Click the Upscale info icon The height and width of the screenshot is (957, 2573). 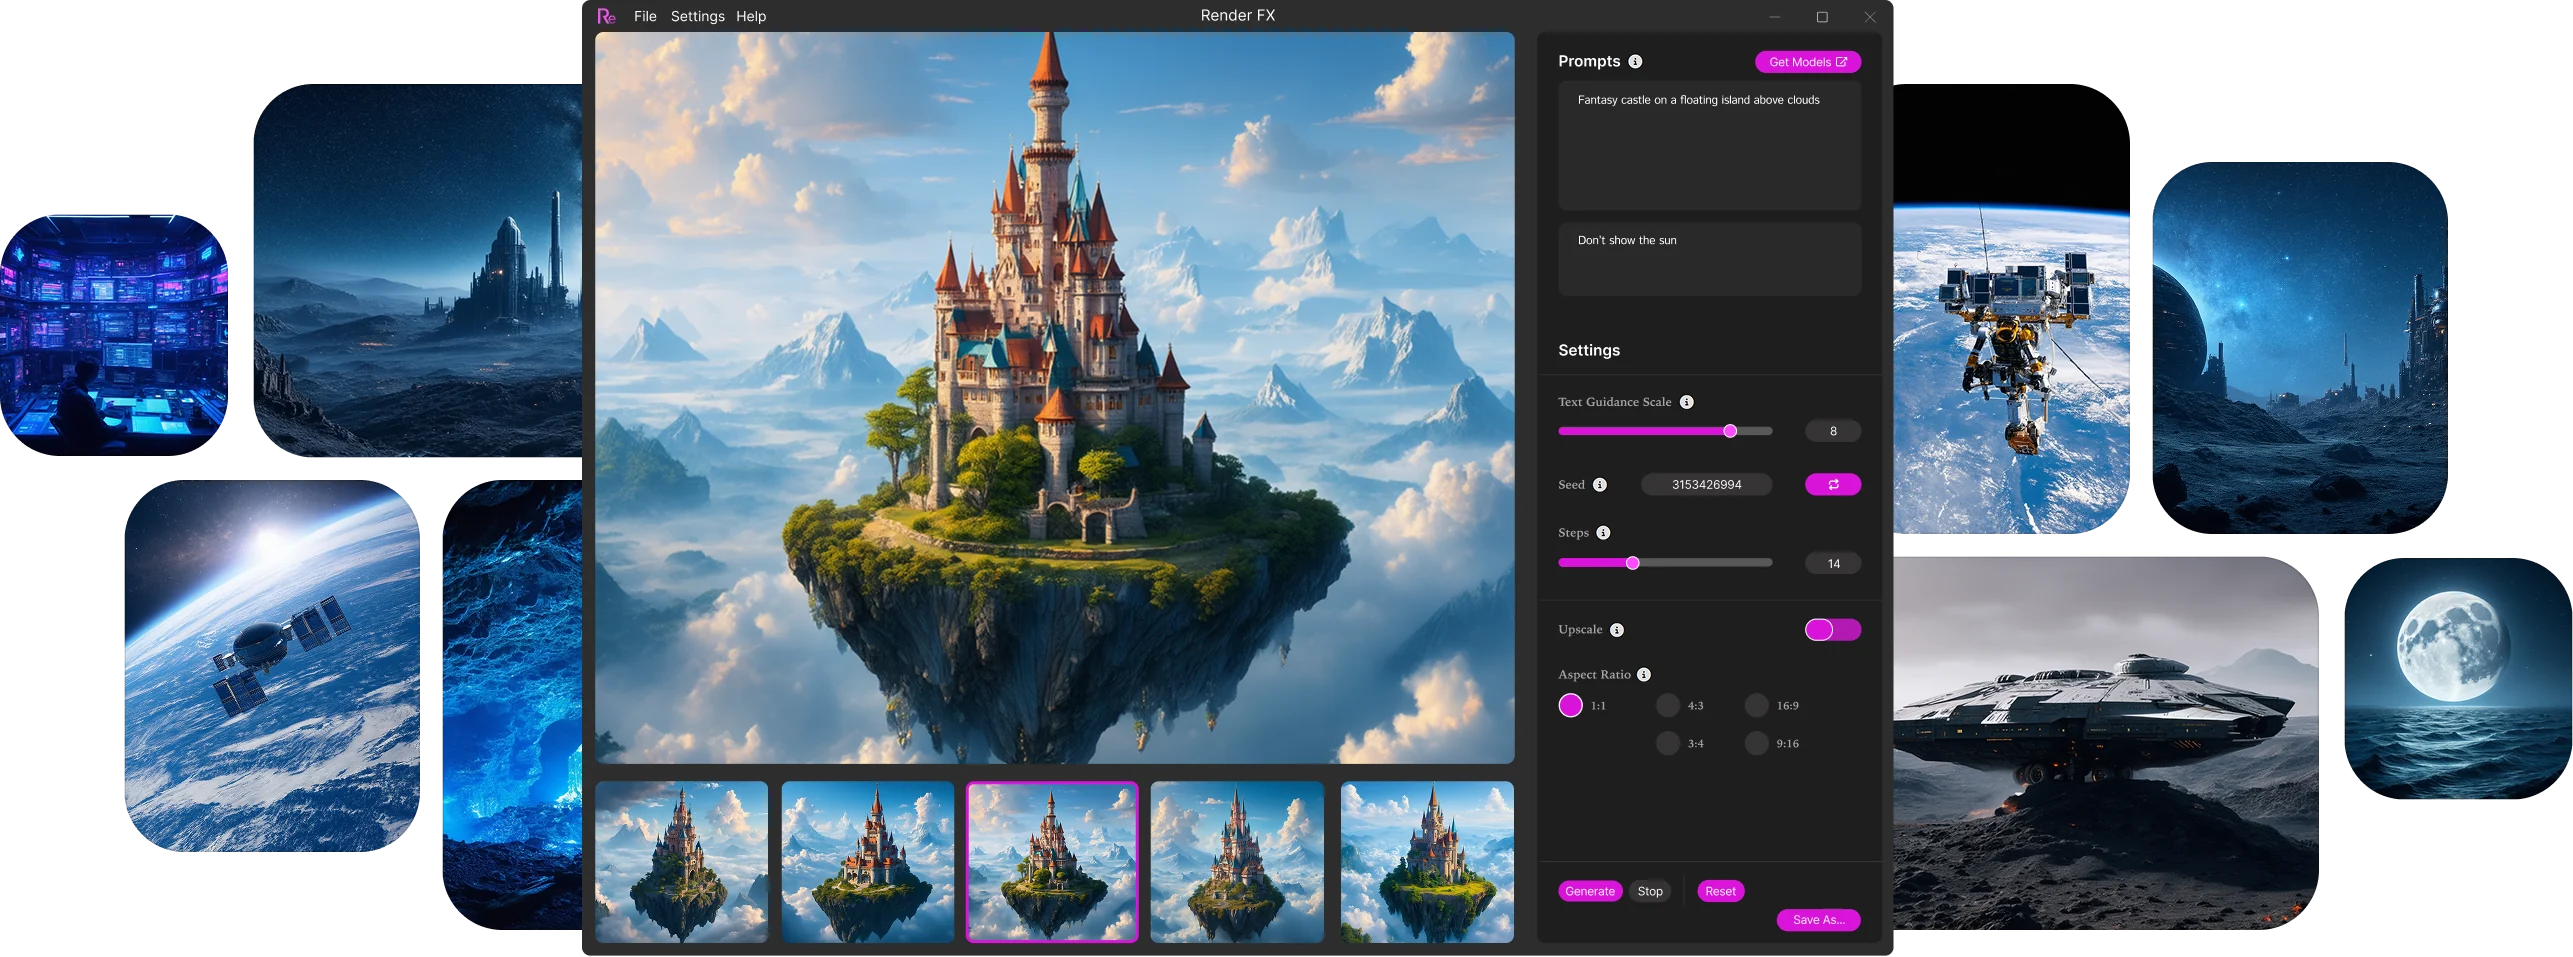click(x=1617, y=630)
